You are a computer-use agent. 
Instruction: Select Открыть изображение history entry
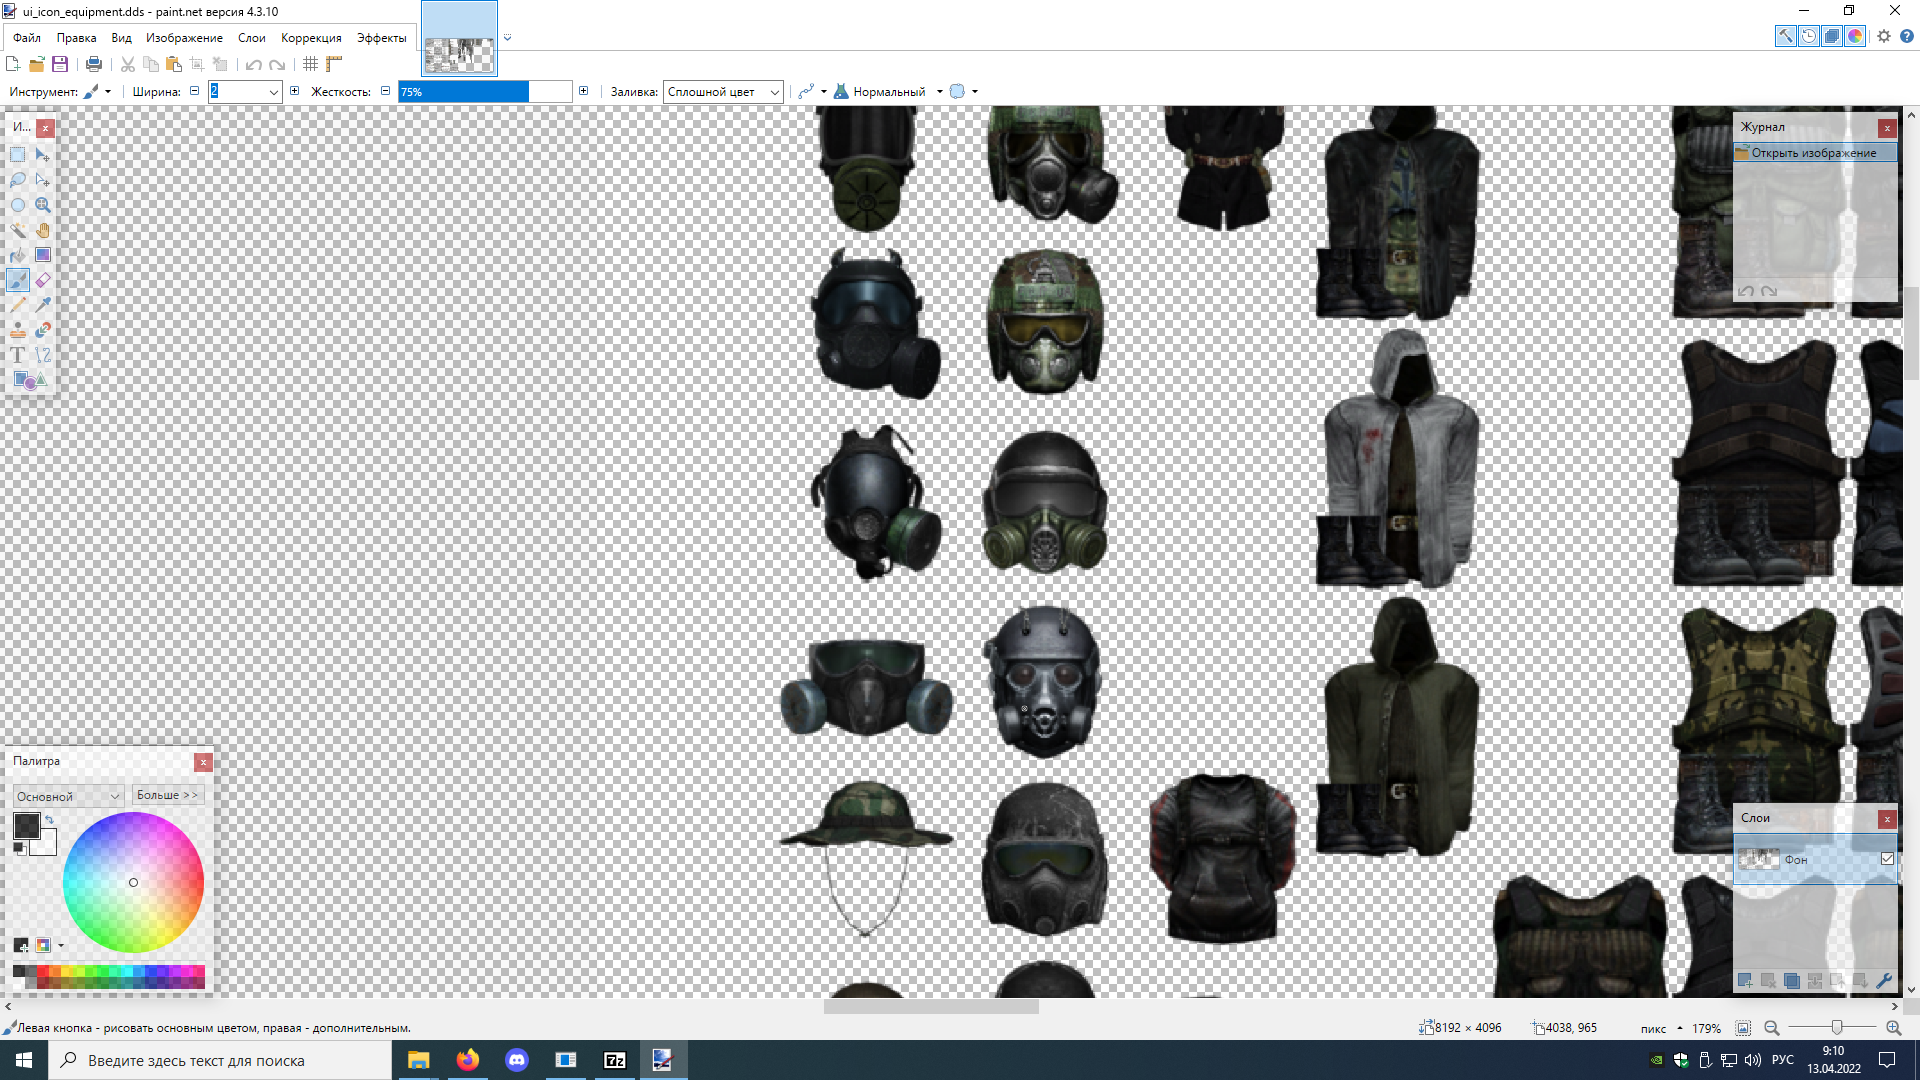[1815, 153]
